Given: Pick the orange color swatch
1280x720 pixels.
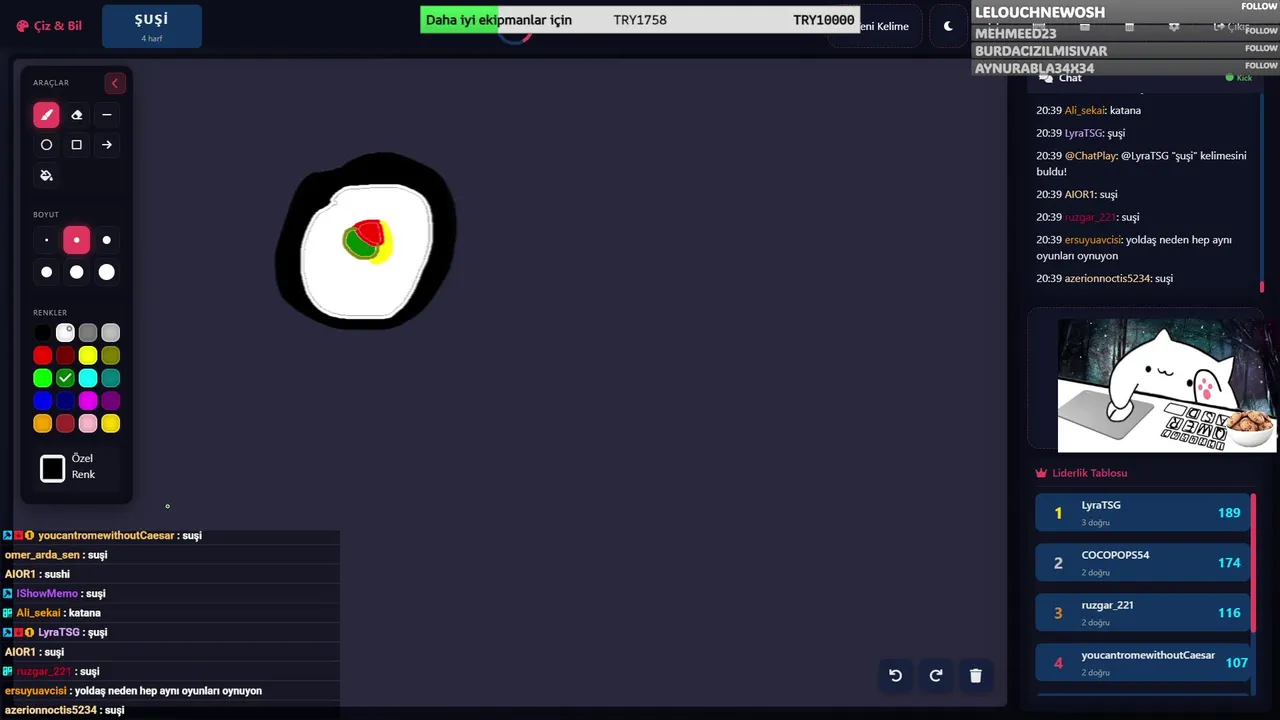Looking at the screenshot, I should [x=42, y=424].
